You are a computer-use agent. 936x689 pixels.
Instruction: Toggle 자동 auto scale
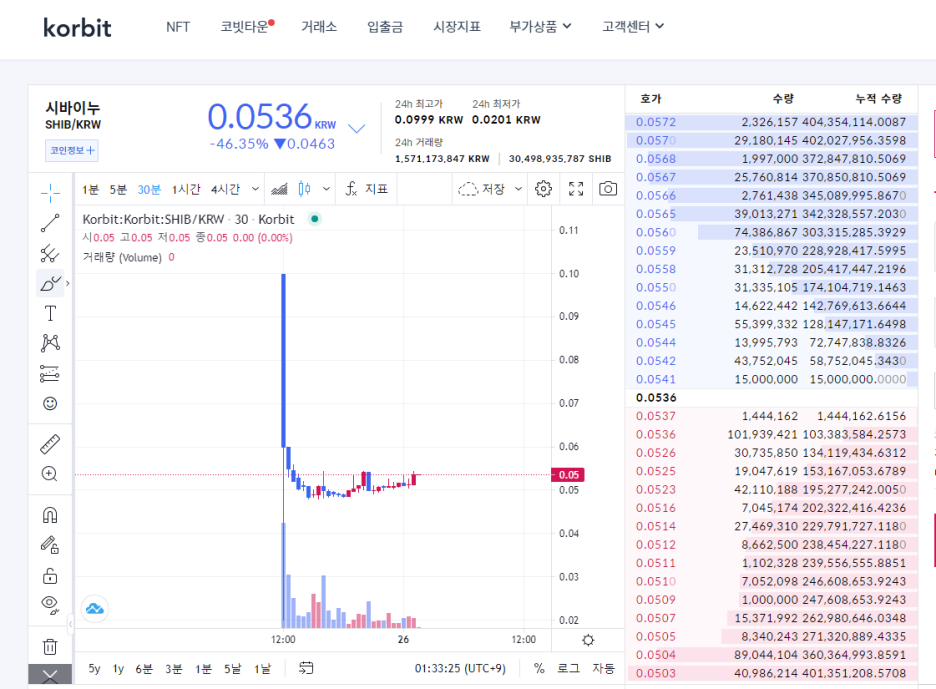pyautogui.click(x=604, y=669)
